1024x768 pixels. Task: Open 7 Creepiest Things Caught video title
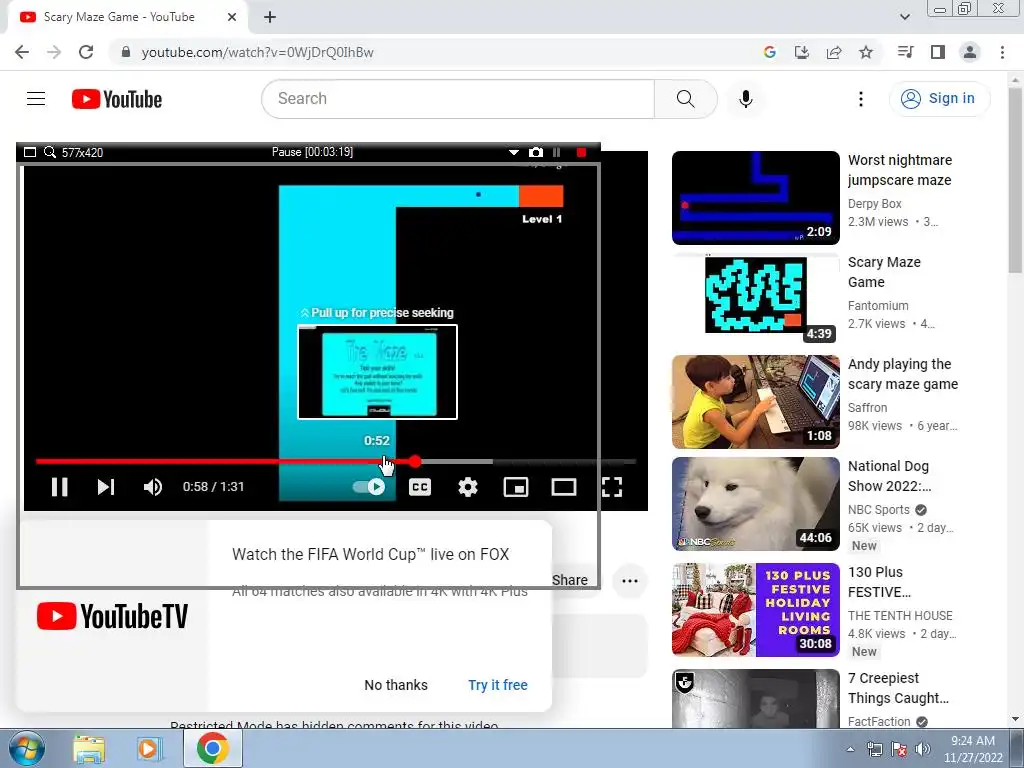tap(898, 688)
